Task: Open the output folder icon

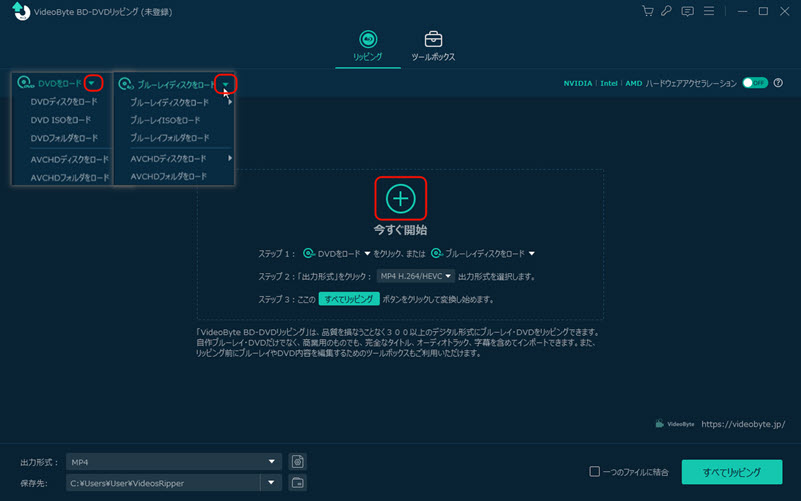Action: tap(297, 483)
